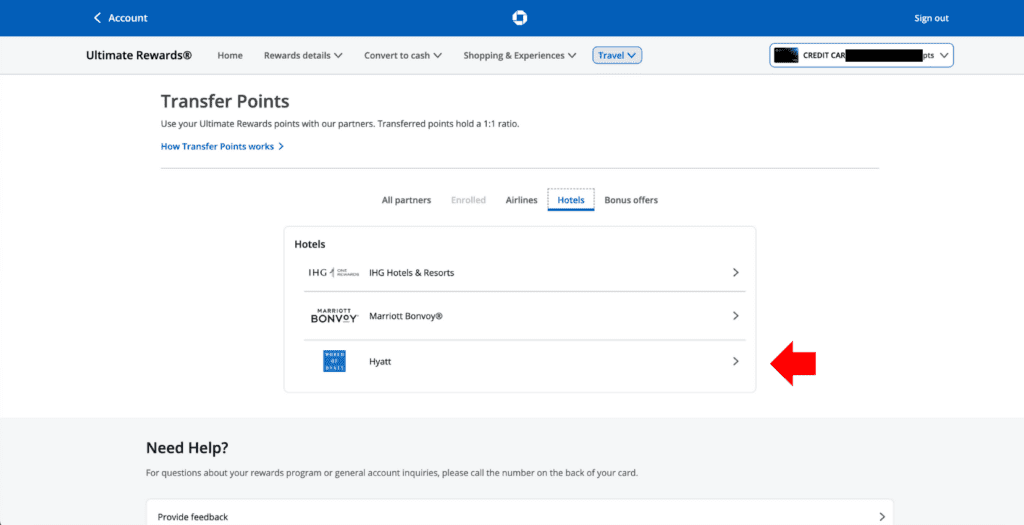Click the back chevron beside Account
This screenshot has height=525, width=1024.
coord(98,18)
